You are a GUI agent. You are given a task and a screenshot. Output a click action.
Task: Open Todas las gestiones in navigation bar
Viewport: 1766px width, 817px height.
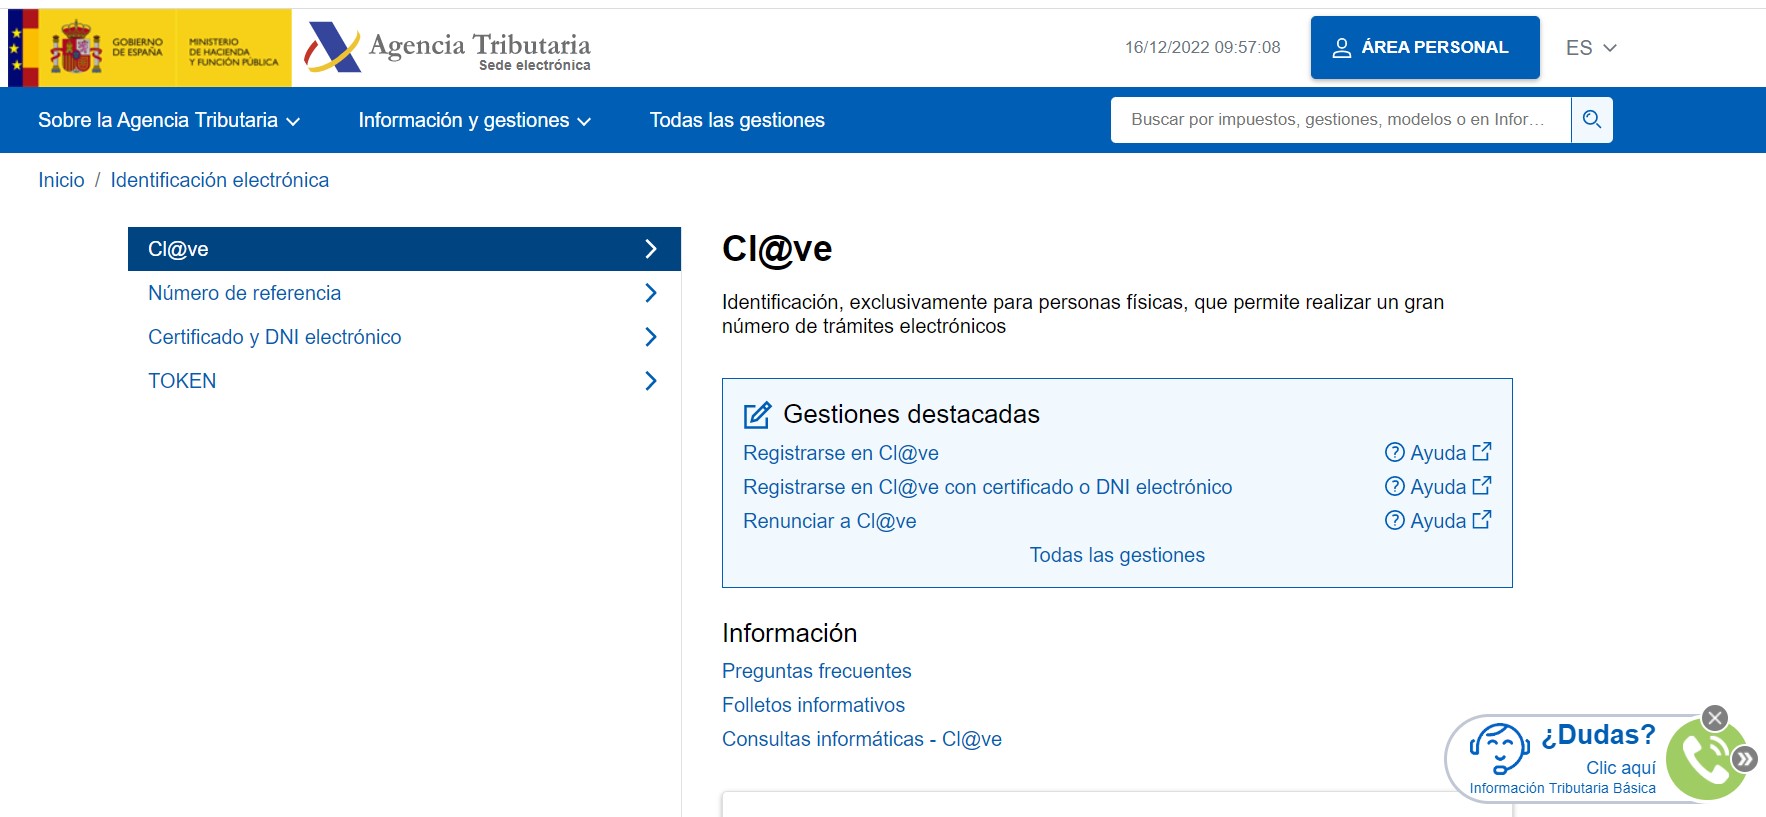pos(737,120)
